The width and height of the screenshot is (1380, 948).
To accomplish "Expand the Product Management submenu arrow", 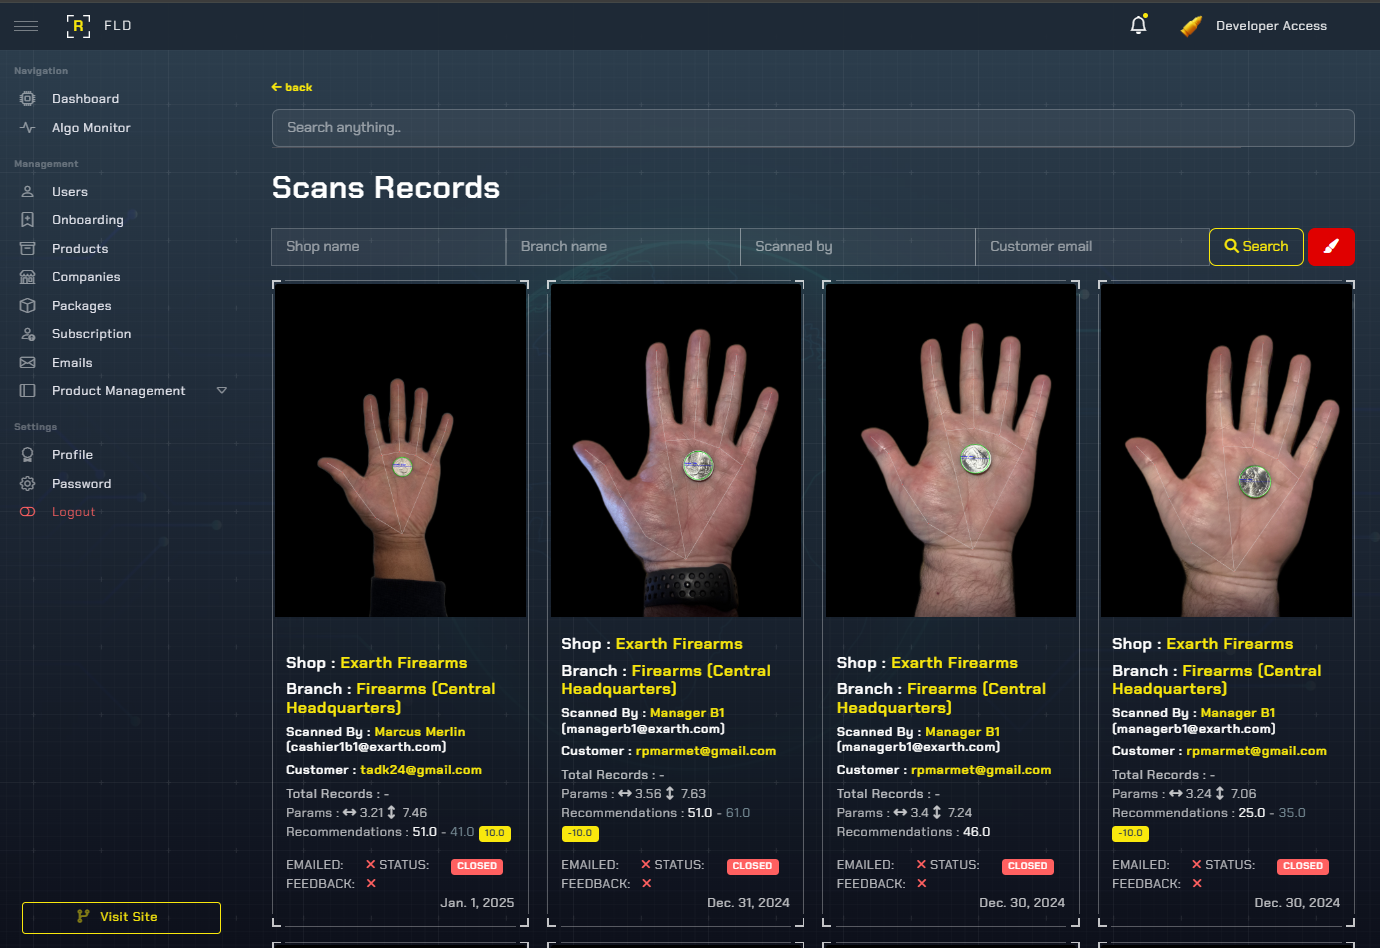I will (x=222, y=391).
